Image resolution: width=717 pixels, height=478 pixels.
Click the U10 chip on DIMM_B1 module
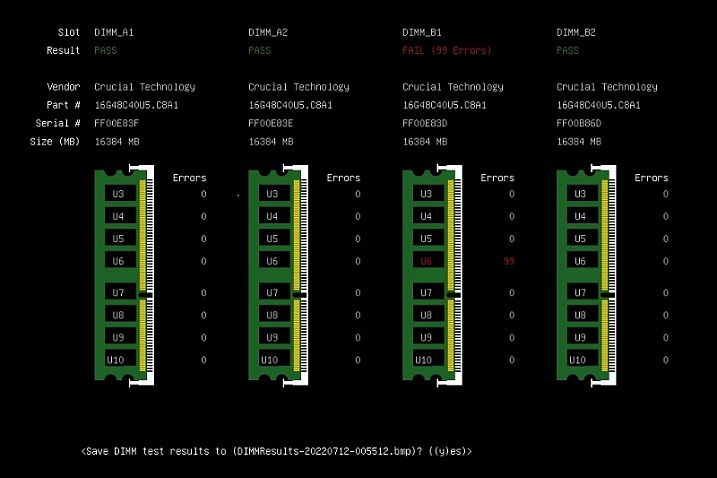pos(428,359)
